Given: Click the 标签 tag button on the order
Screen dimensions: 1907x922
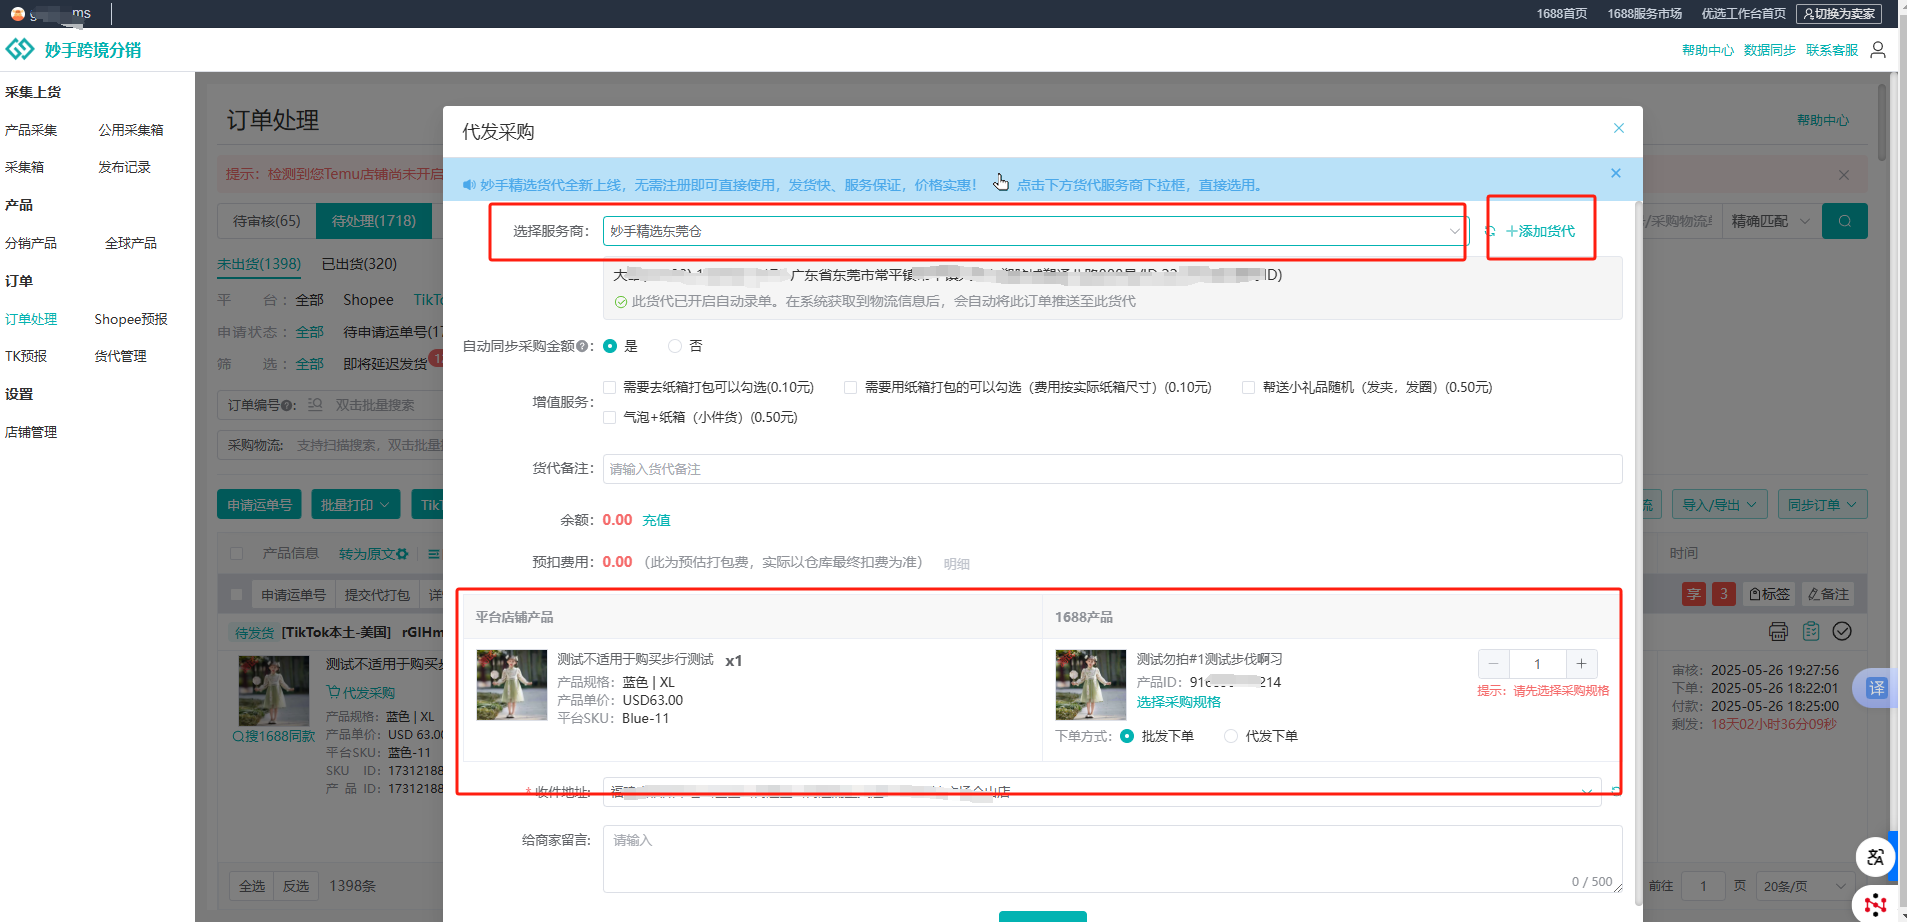Looking at the screenshot, I should point(1769,594).
